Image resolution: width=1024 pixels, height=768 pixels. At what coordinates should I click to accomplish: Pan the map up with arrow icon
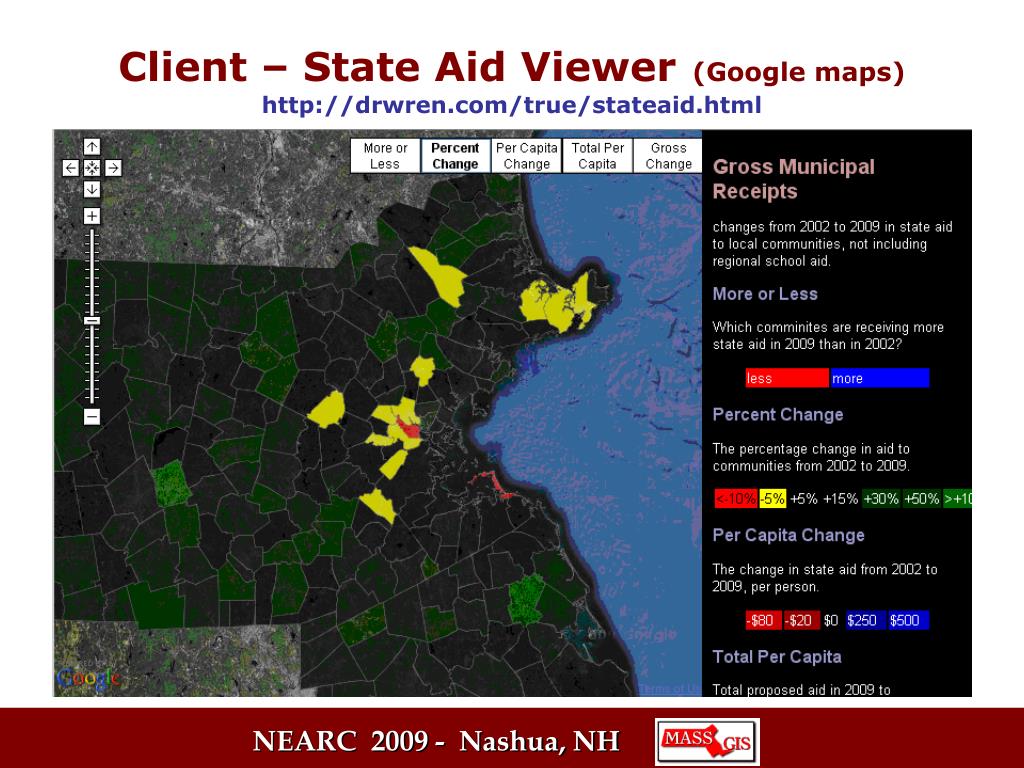pyautogui.click(x=91, y=146)
